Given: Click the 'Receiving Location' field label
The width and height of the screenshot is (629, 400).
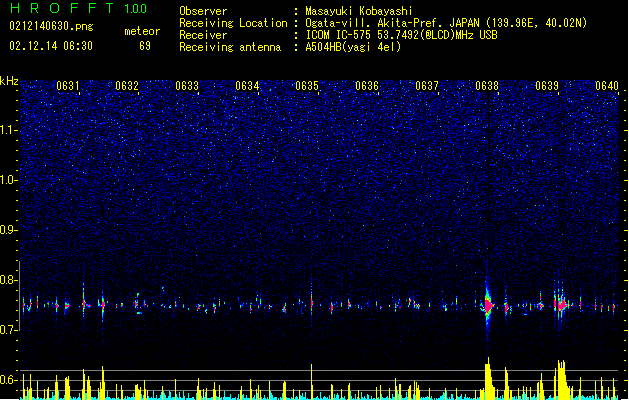Looking at the screenshot, I should (x=233, y=23).
